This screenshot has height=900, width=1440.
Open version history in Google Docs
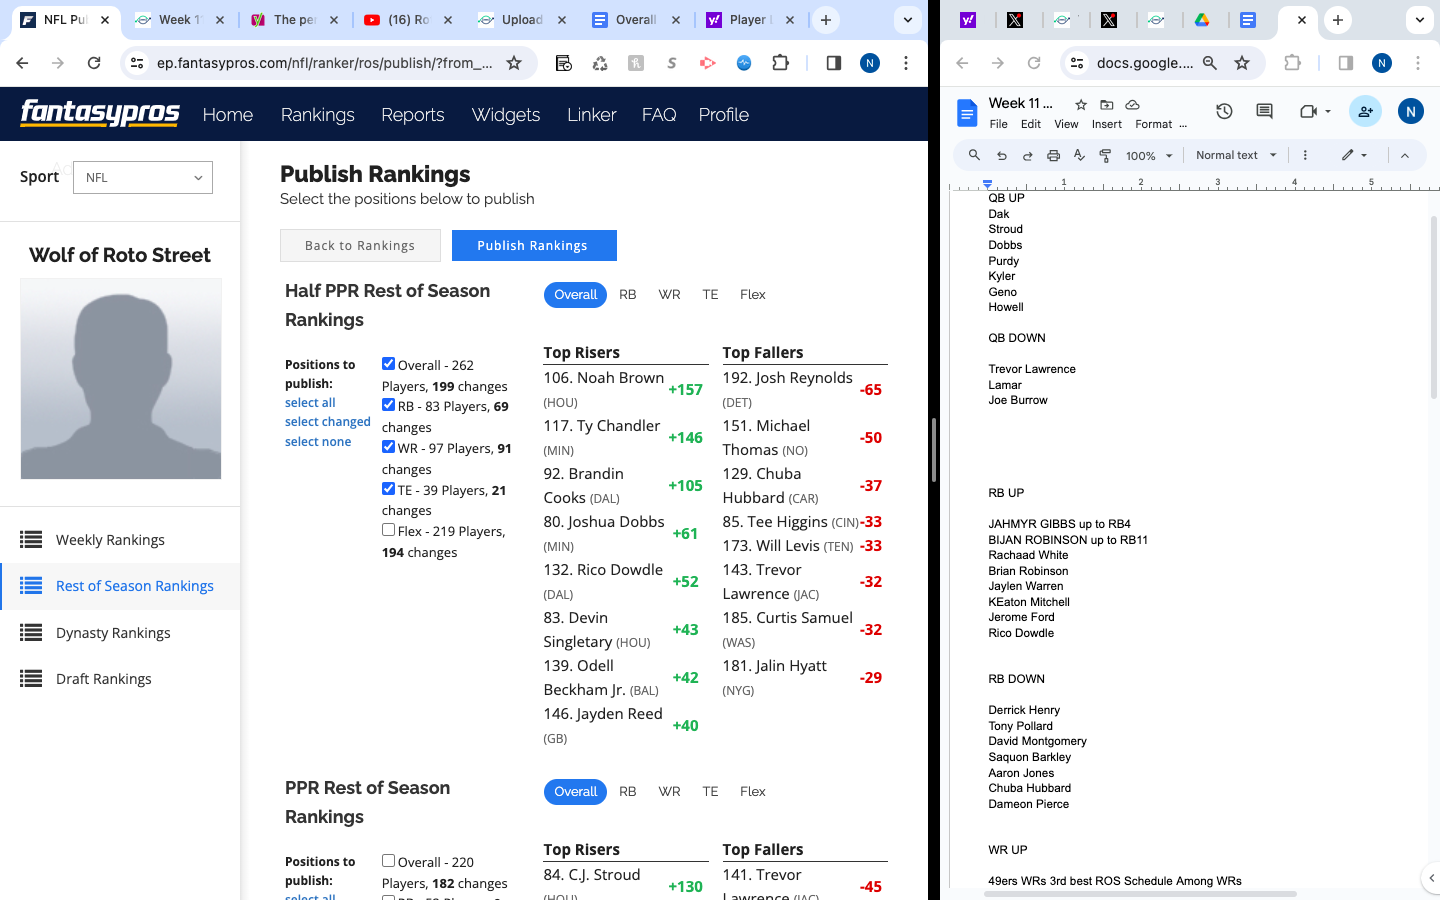1224,112
